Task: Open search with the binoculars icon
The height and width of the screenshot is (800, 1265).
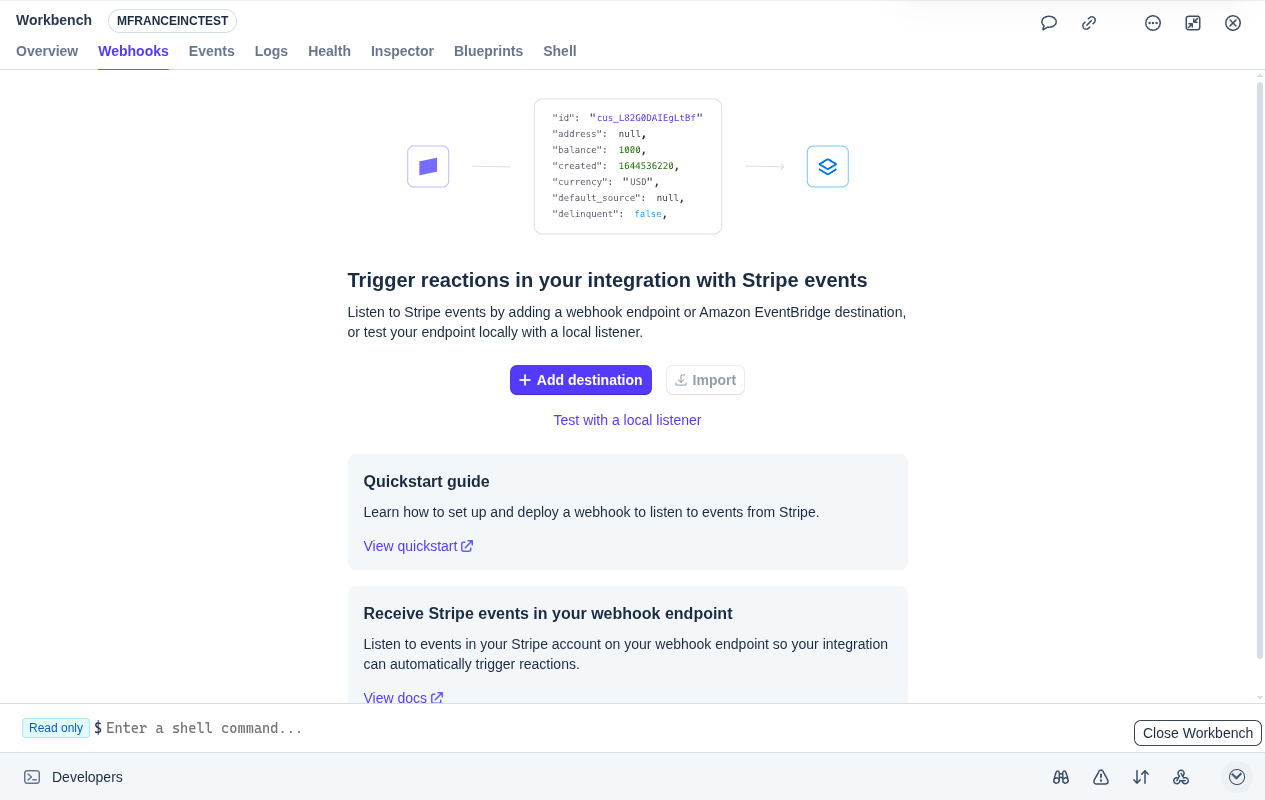Action: point(1060,777)
